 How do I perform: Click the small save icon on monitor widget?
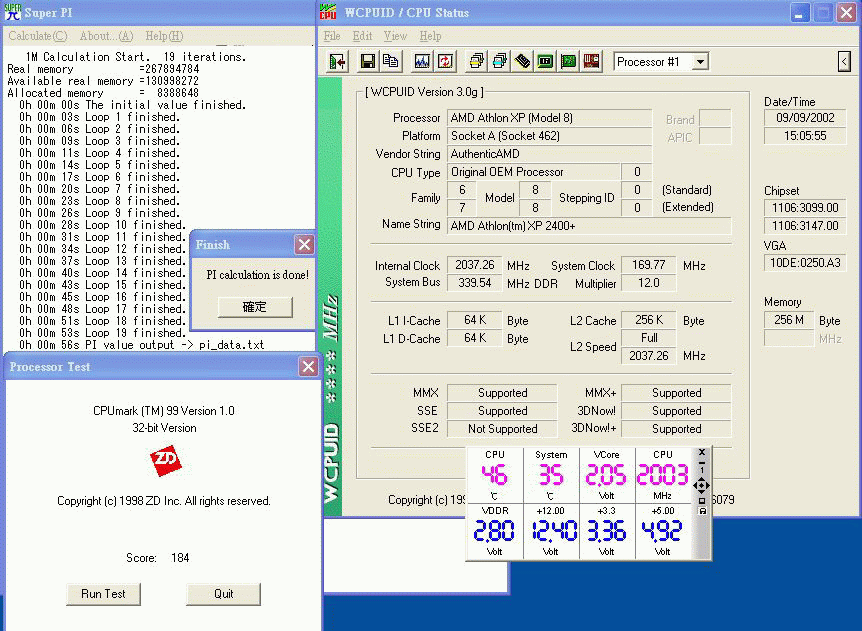[701, 511]
